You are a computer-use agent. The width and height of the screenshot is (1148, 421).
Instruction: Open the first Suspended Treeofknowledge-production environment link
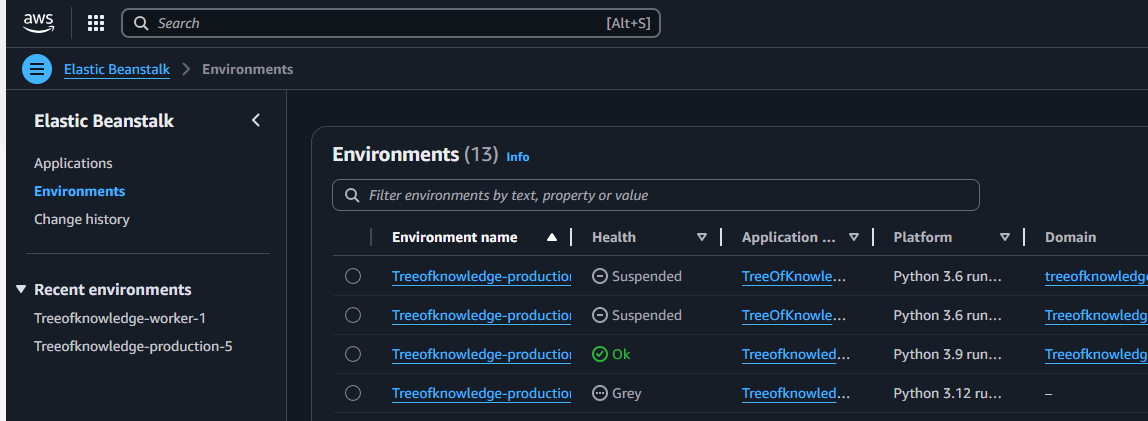(x=482, y=277)
